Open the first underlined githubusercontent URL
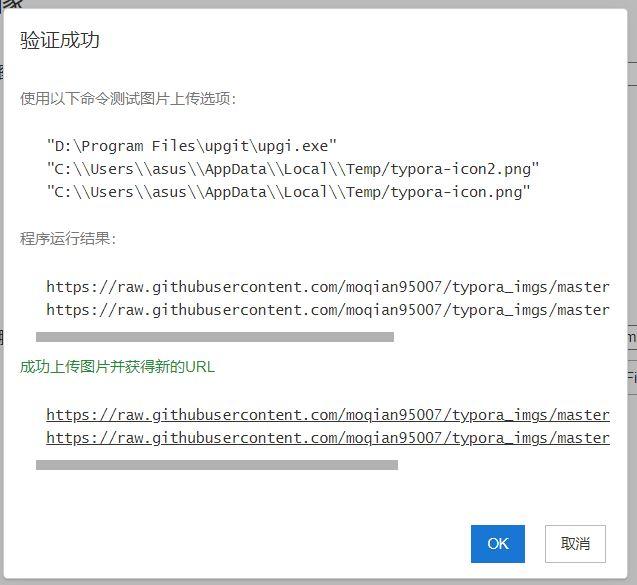This screenshot has width=637, height=585. point(328,415)
